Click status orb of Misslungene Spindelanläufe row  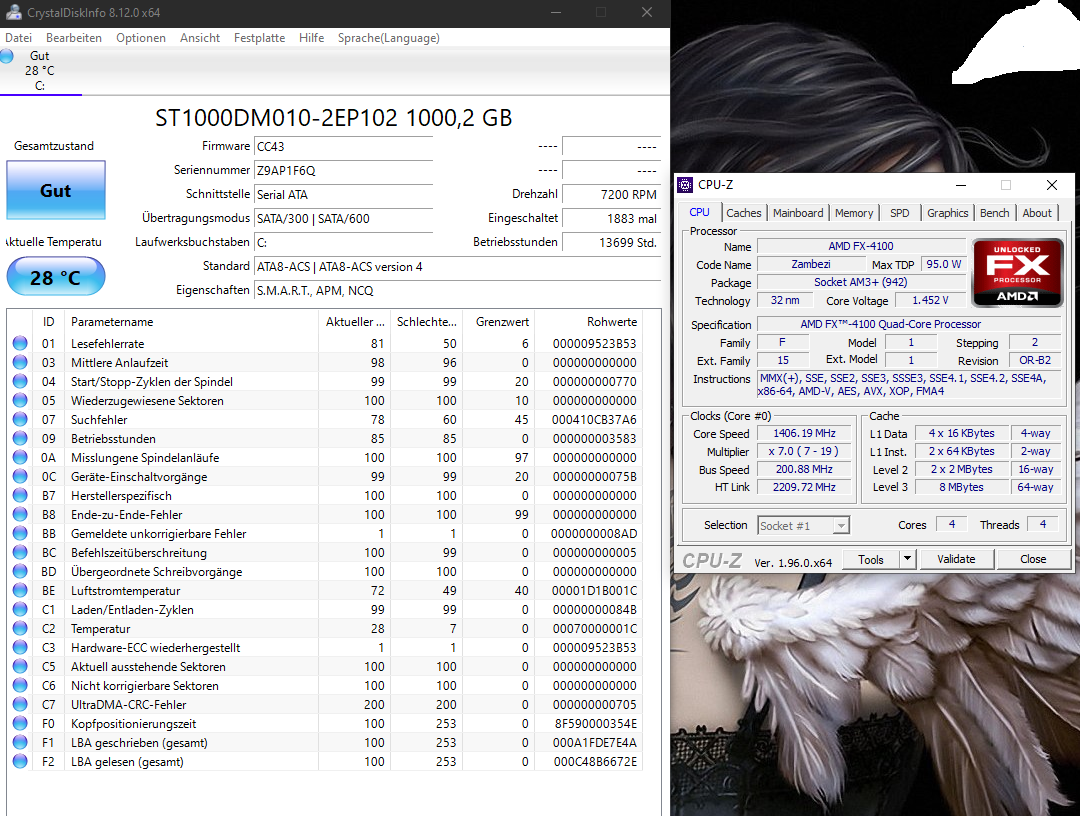[x=20, y=457]
